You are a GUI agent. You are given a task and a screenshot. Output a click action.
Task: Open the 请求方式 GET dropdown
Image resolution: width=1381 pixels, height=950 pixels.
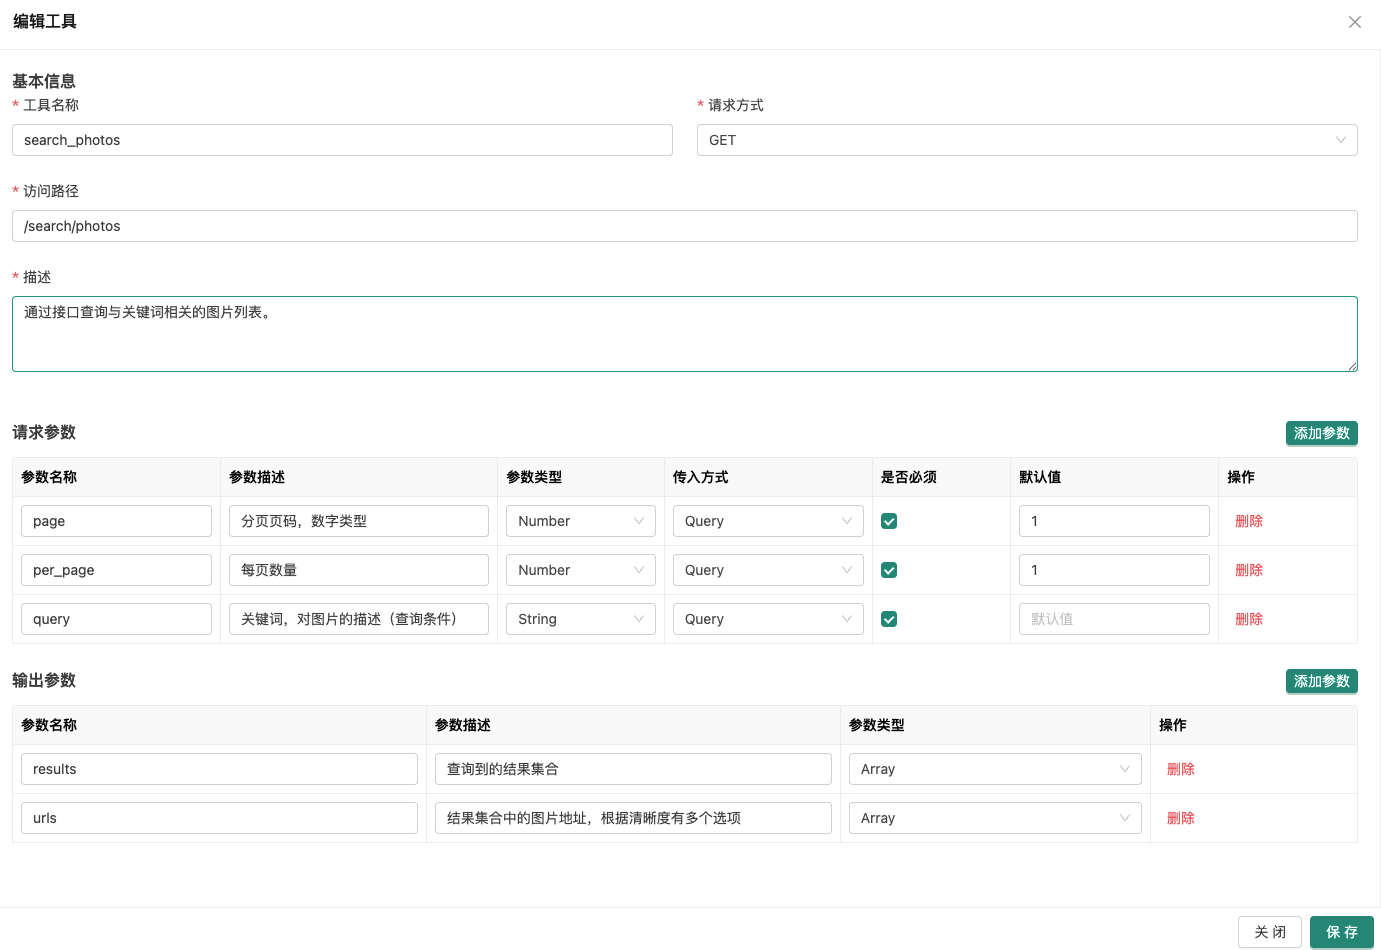point(1026,140)
